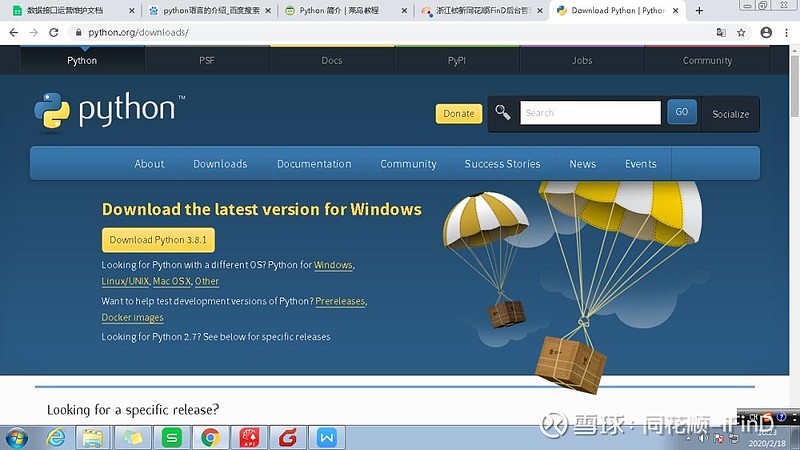Image resolution: width=800 pixels, height=450 pixels.
Task: Open the red API app on the taskbar
Action: tap(249, 438)
